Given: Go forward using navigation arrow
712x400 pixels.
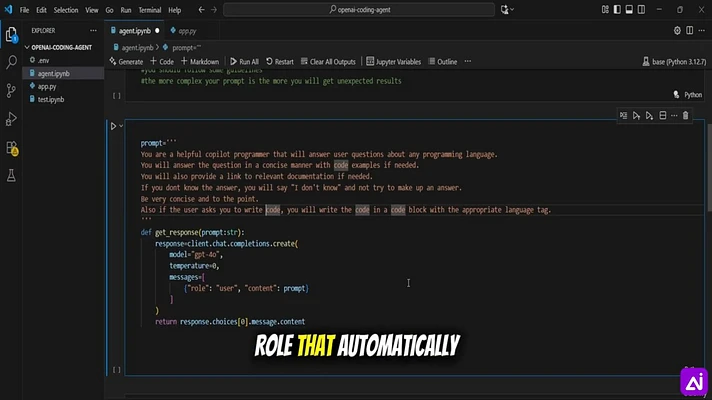Looking at the screenshot, I should pos(214,10).
